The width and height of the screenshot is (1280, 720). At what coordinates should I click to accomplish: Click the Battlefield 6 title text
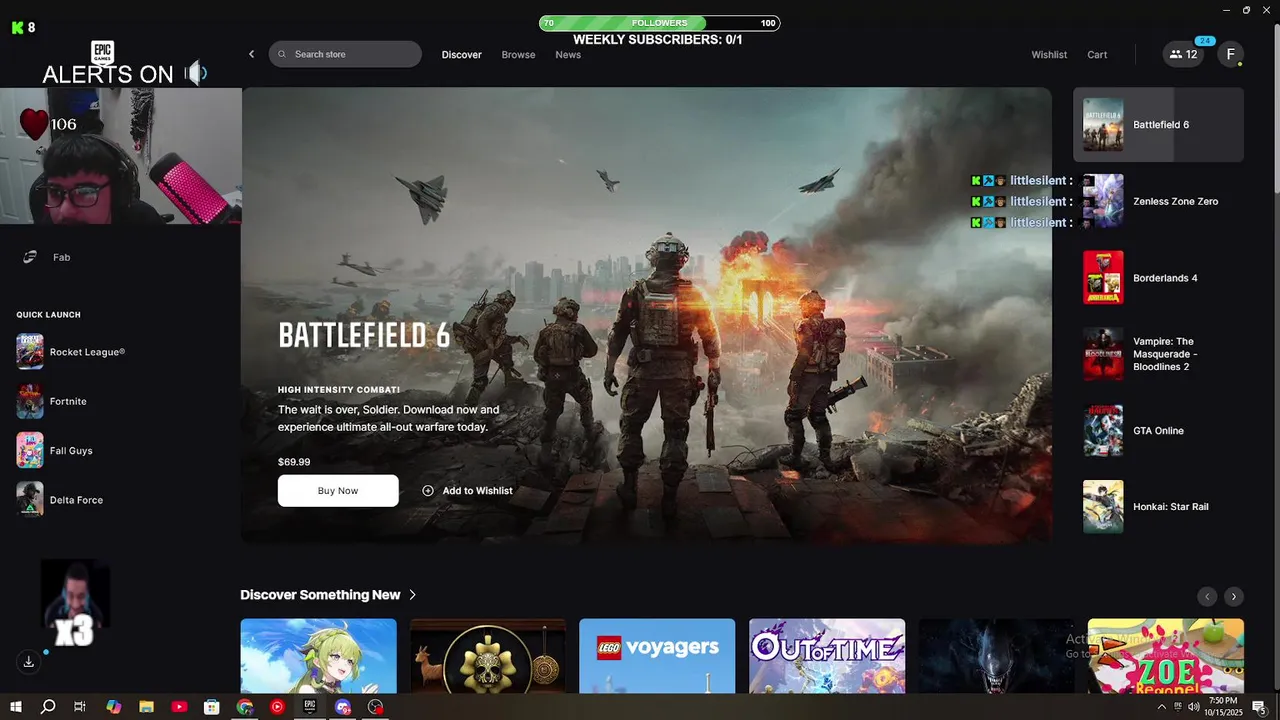[364, 336]
